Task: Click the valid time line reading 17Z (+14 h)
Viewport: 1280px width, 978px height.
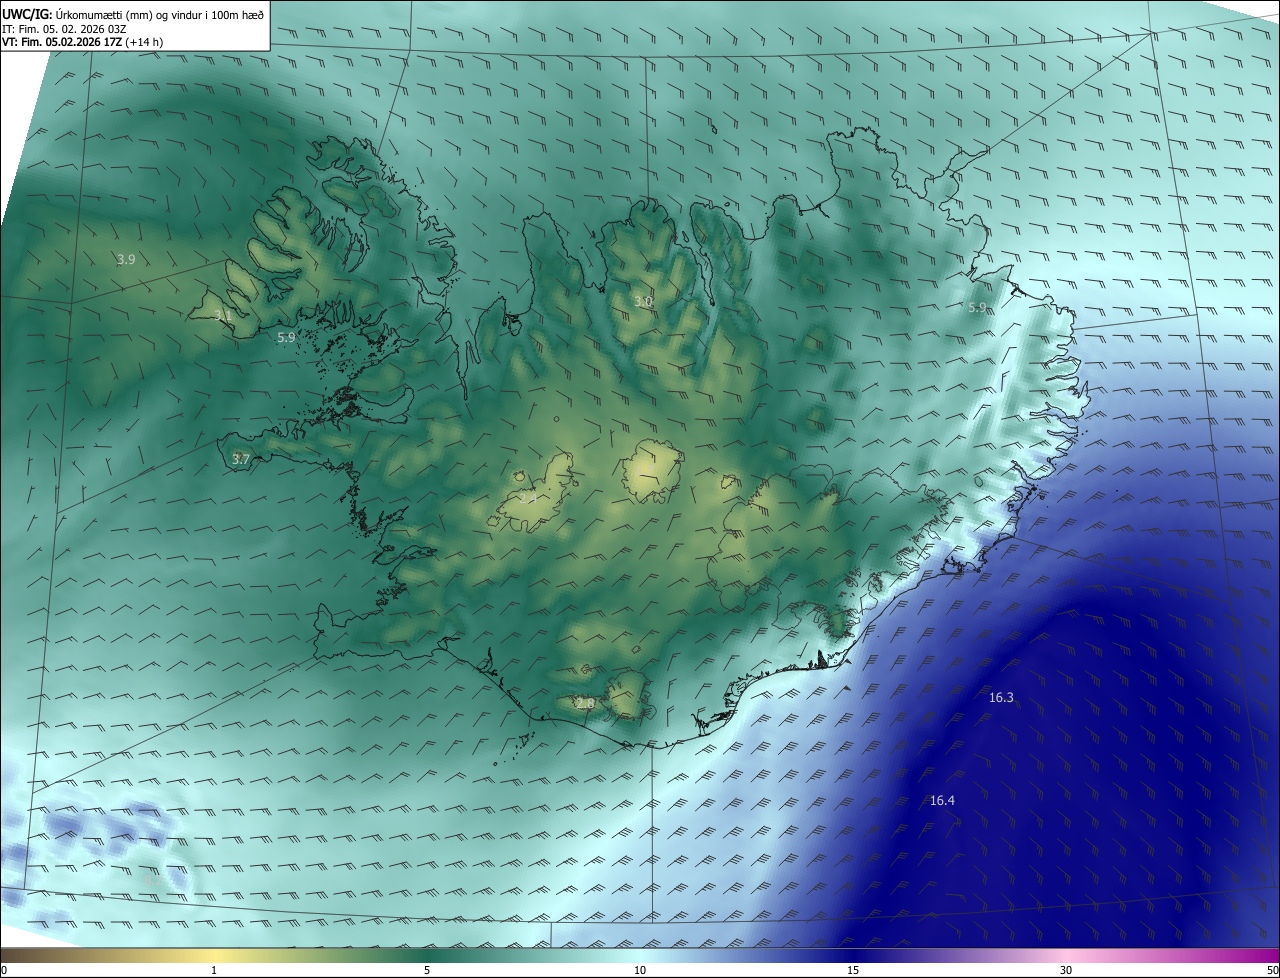Action: [x=83, y=42]
